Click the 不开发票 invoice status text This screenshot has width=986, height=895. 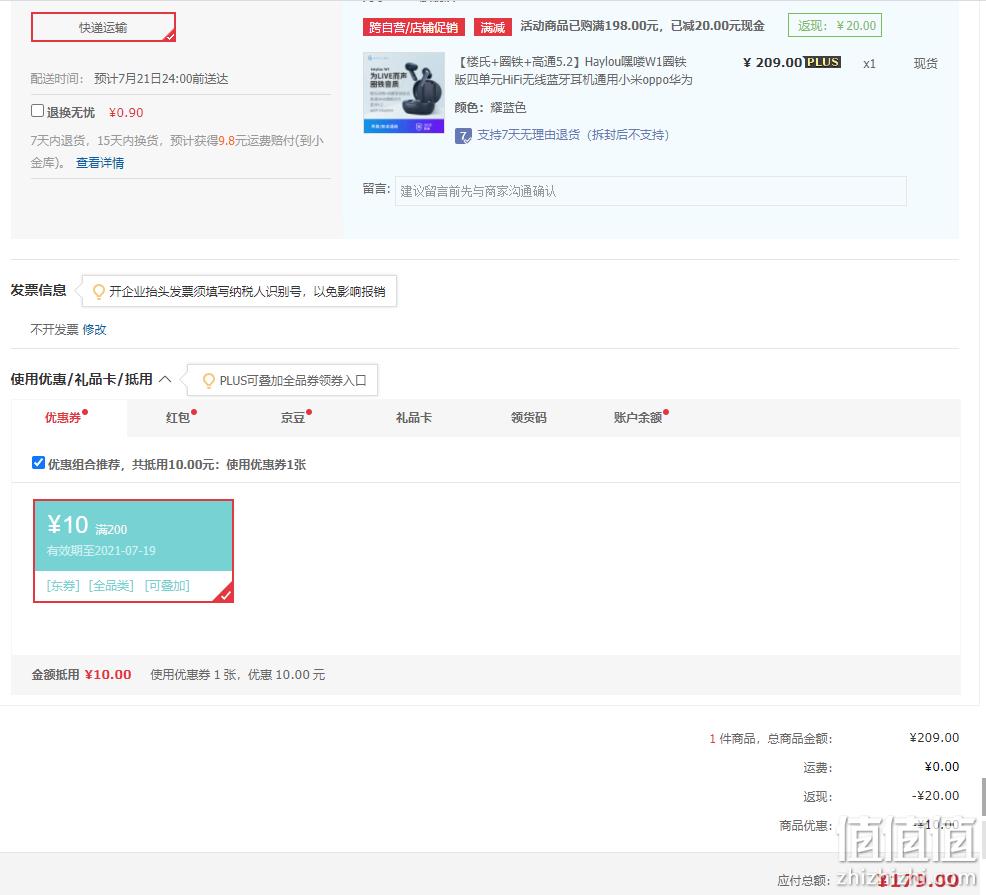[x=55, y=330]
